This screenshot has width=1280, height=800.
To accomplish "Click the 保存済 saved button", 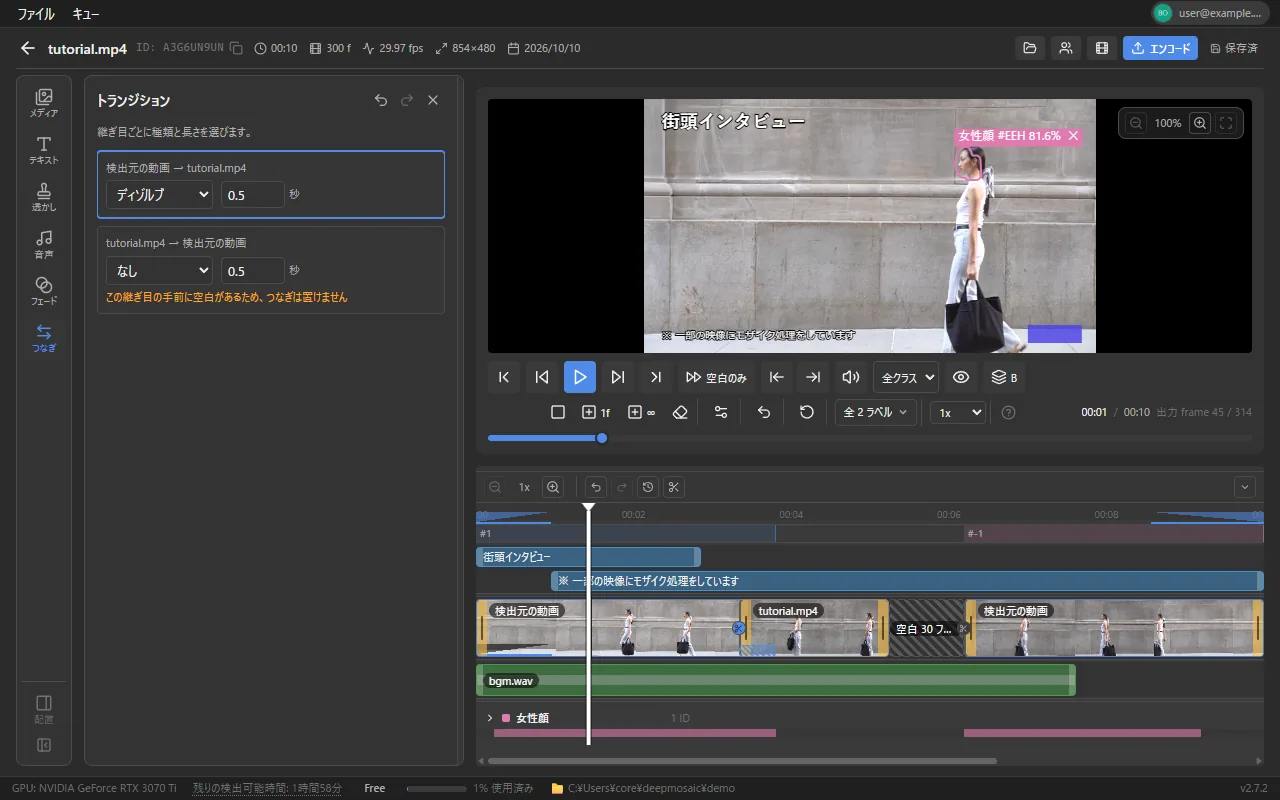I will click(x=1234, y=48).
